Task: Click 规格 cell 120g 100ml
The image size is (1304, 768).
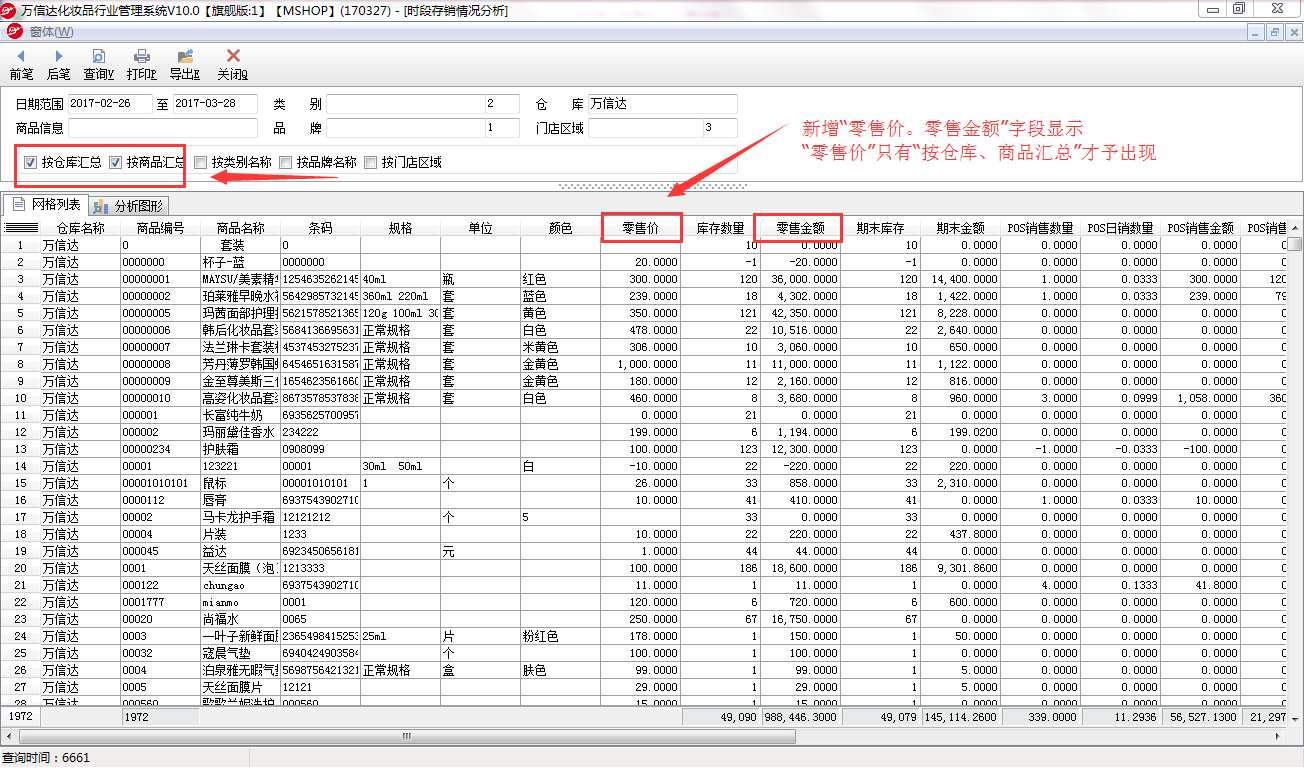Action: coord(400,313)
